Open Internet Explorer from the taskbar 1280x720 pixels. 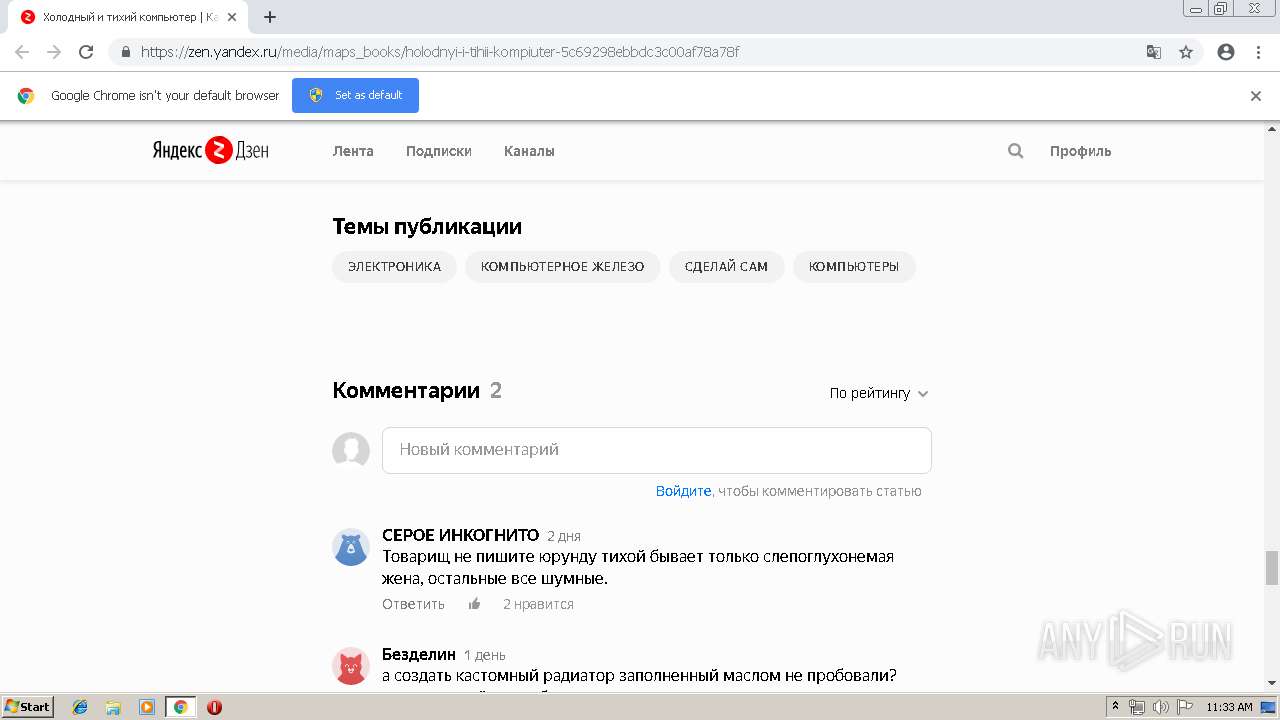click(x=80, y=707)
